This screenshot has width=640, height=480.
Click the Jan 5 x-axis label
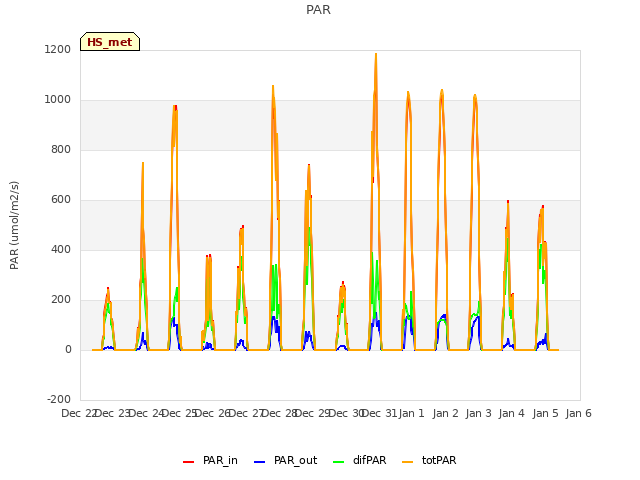(545, 413)
